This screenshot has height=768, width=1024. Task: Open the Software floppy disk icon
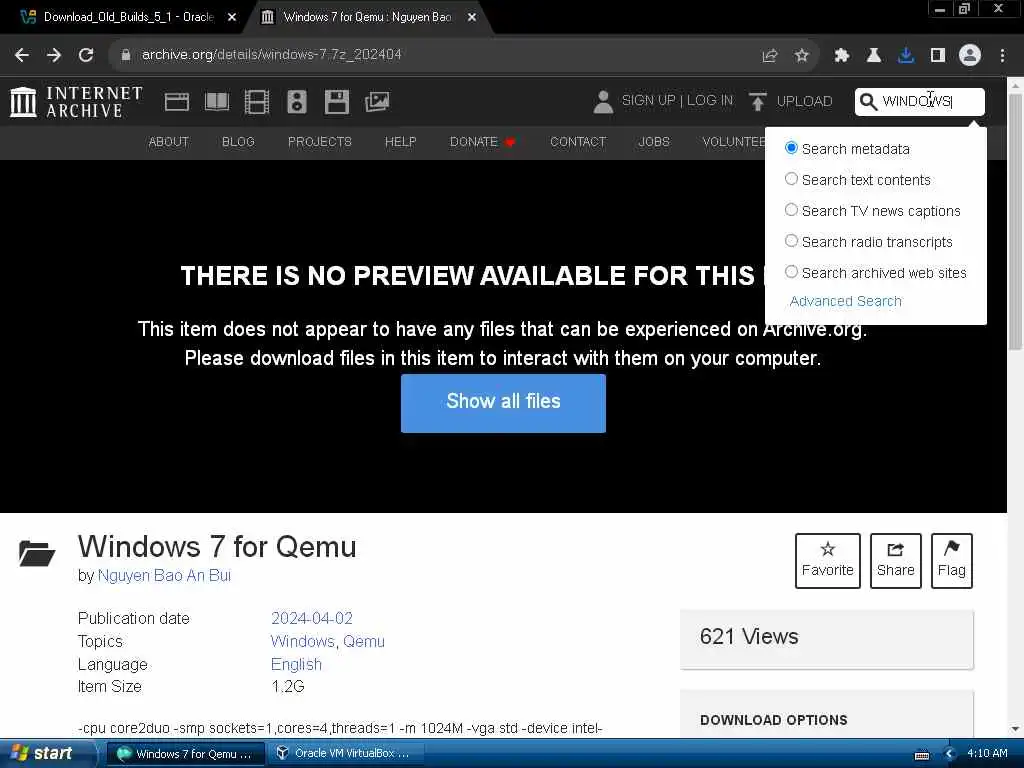(337, 102)
